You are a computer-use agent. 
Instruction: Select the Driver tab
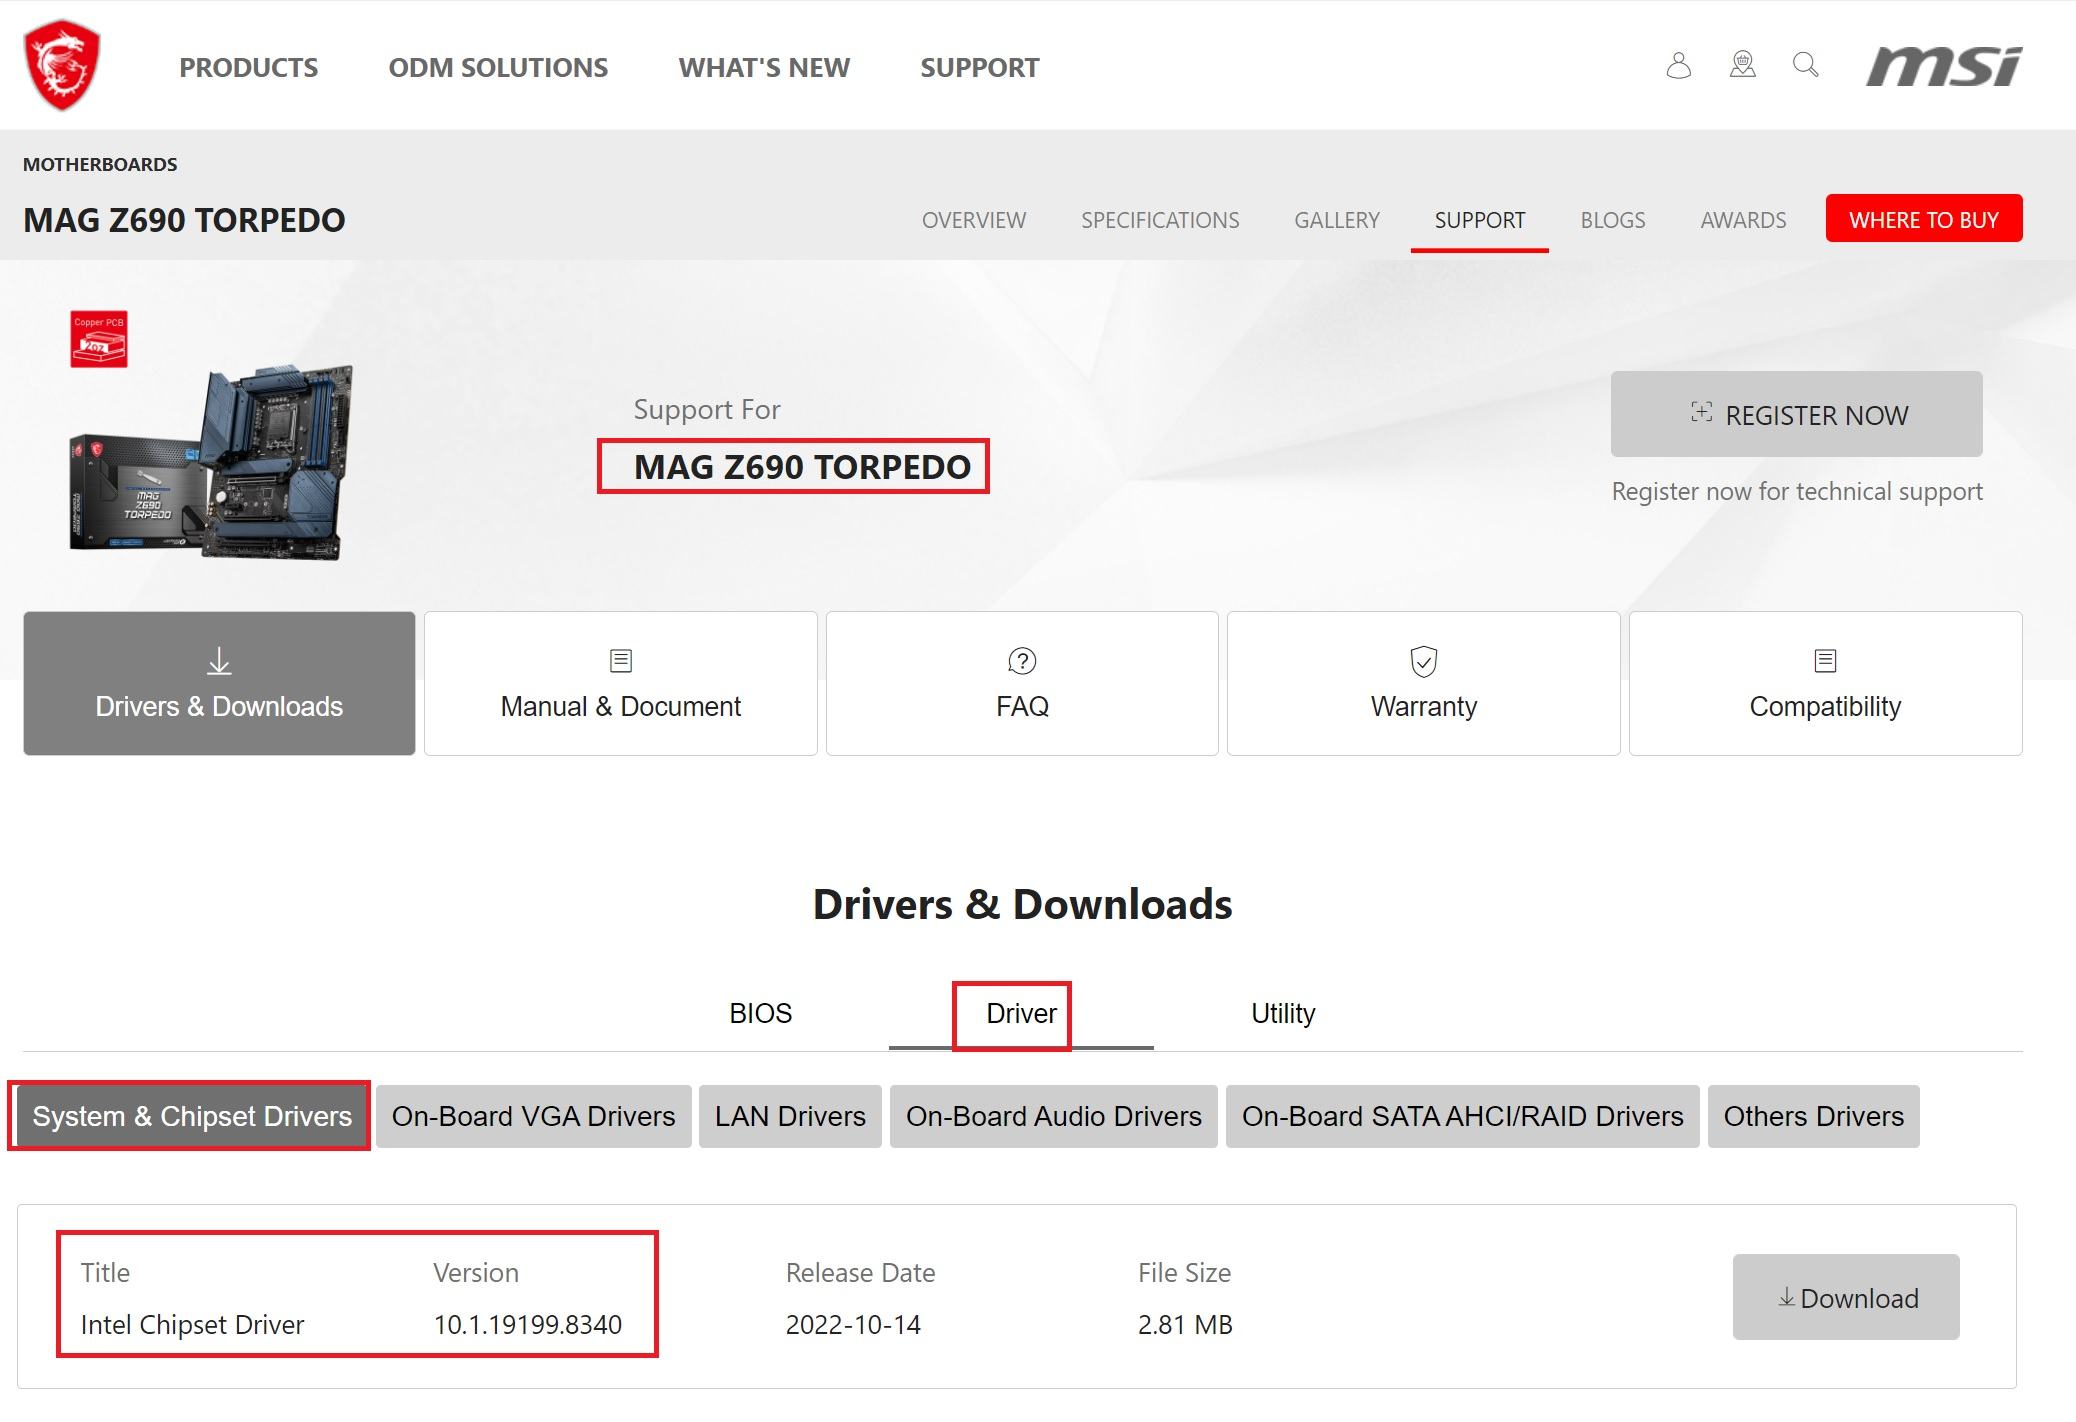tap(1021, 1014)
